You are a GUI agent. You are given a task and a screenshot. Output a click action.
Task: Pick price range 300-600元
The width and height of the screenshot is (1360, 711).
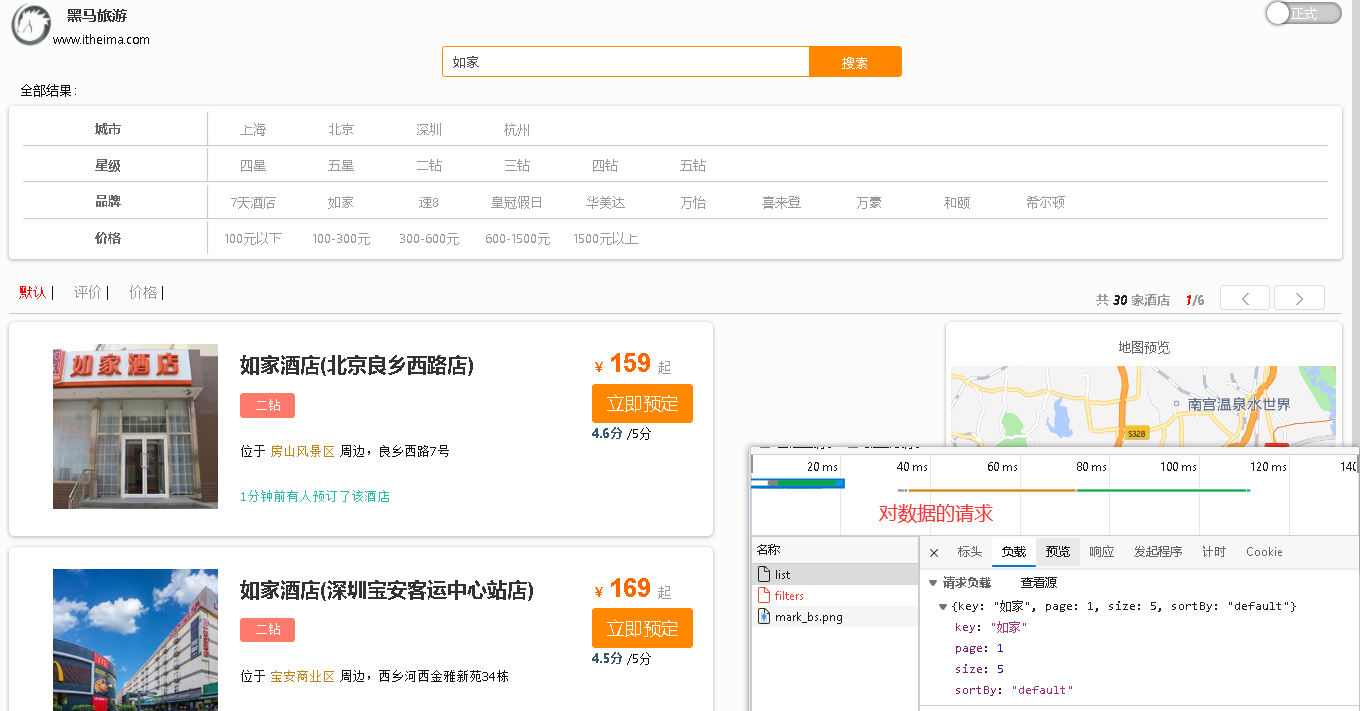click(x=429, y=239)
